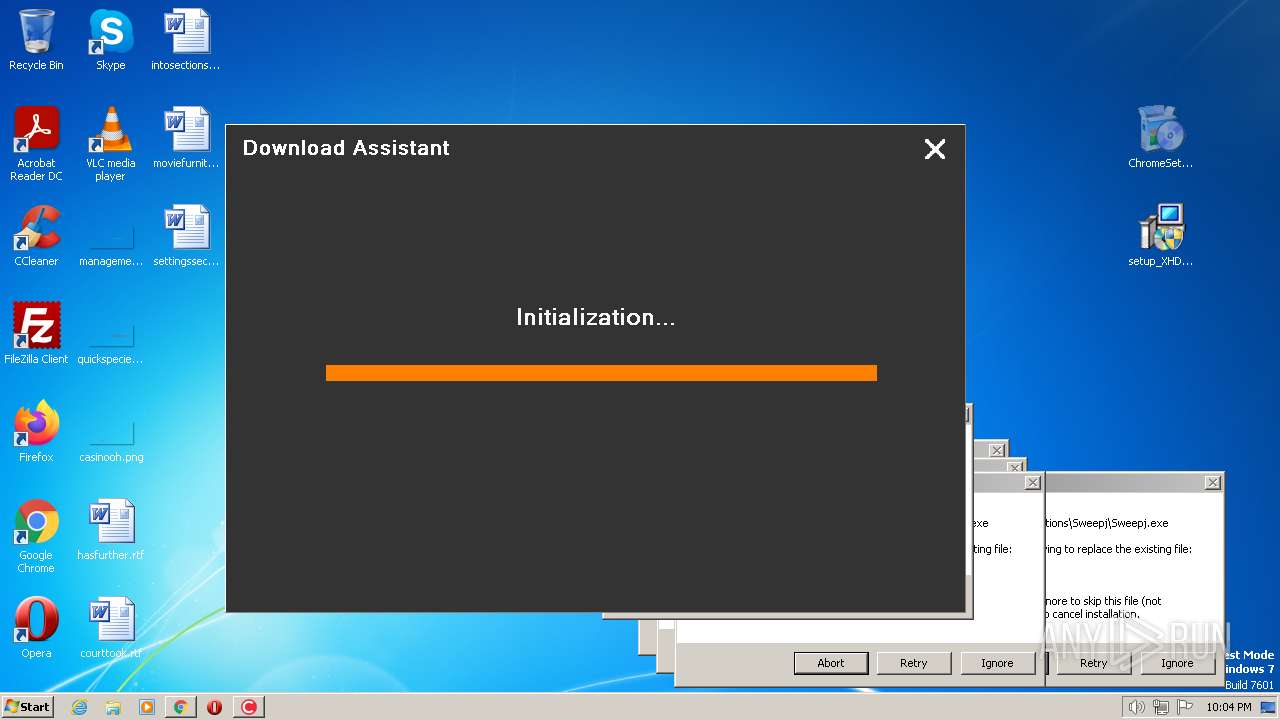Open FileZilla Client shortcut
The image size is (1280, 720).
click(36, 334)
